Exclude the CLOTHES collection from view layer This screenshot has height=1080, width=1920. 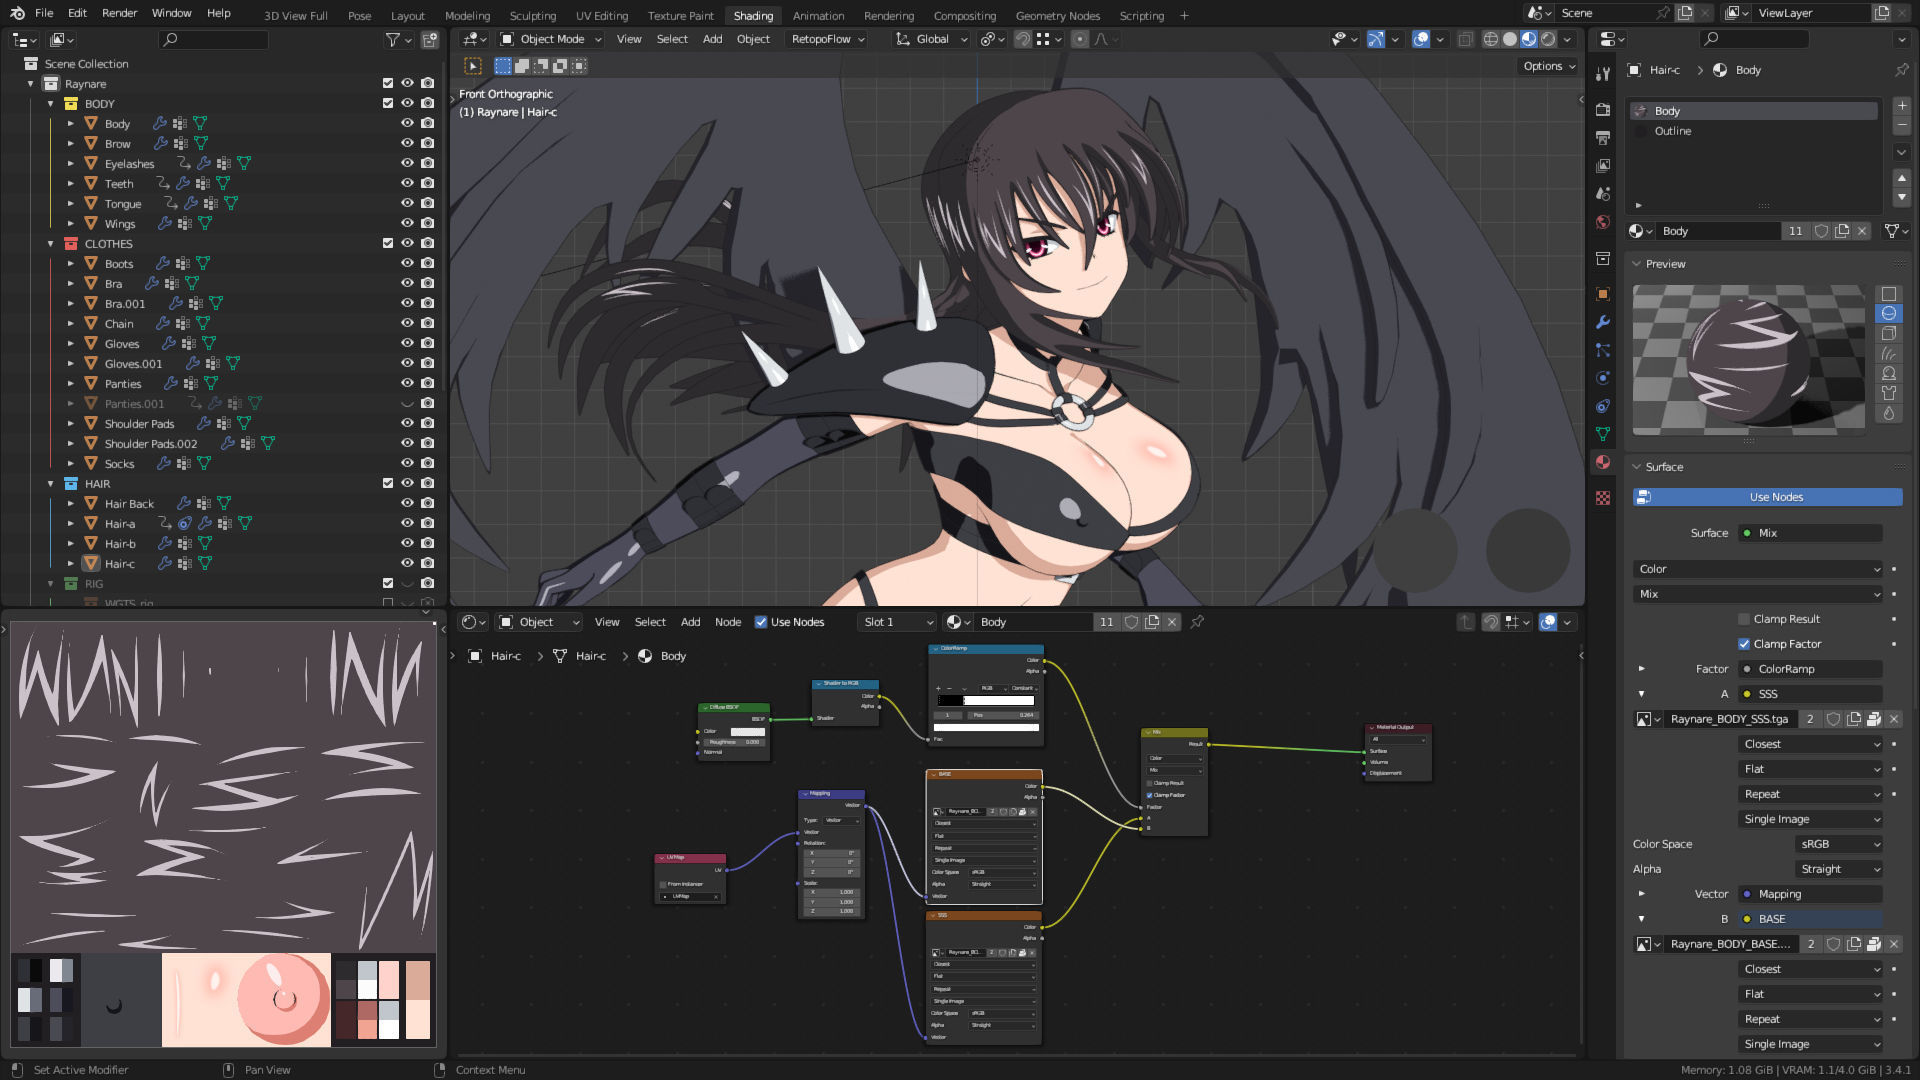(x=388, y=243)
